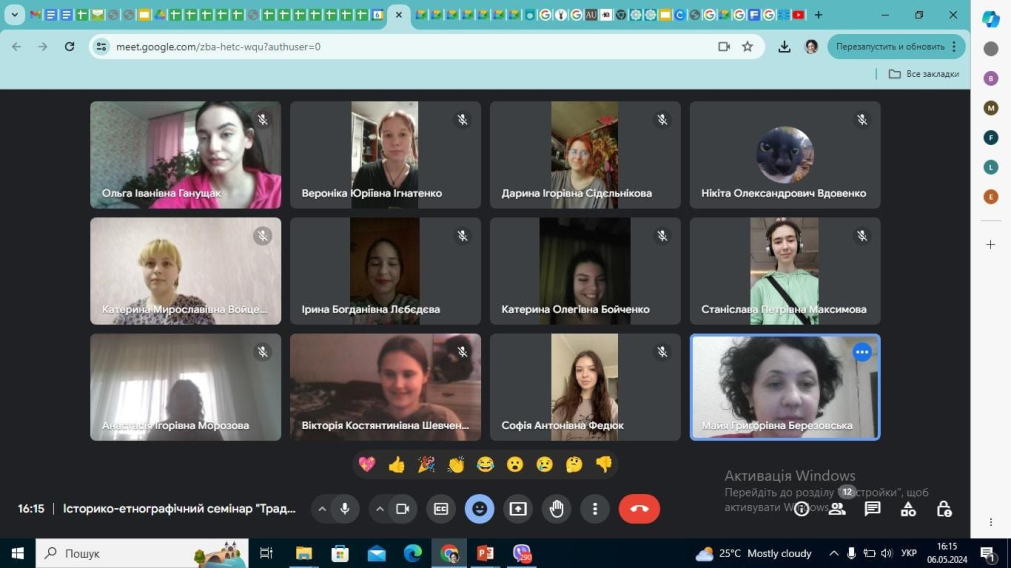Send the laughing face reaction
The image size is (1011, 568).
pos(485,464)
